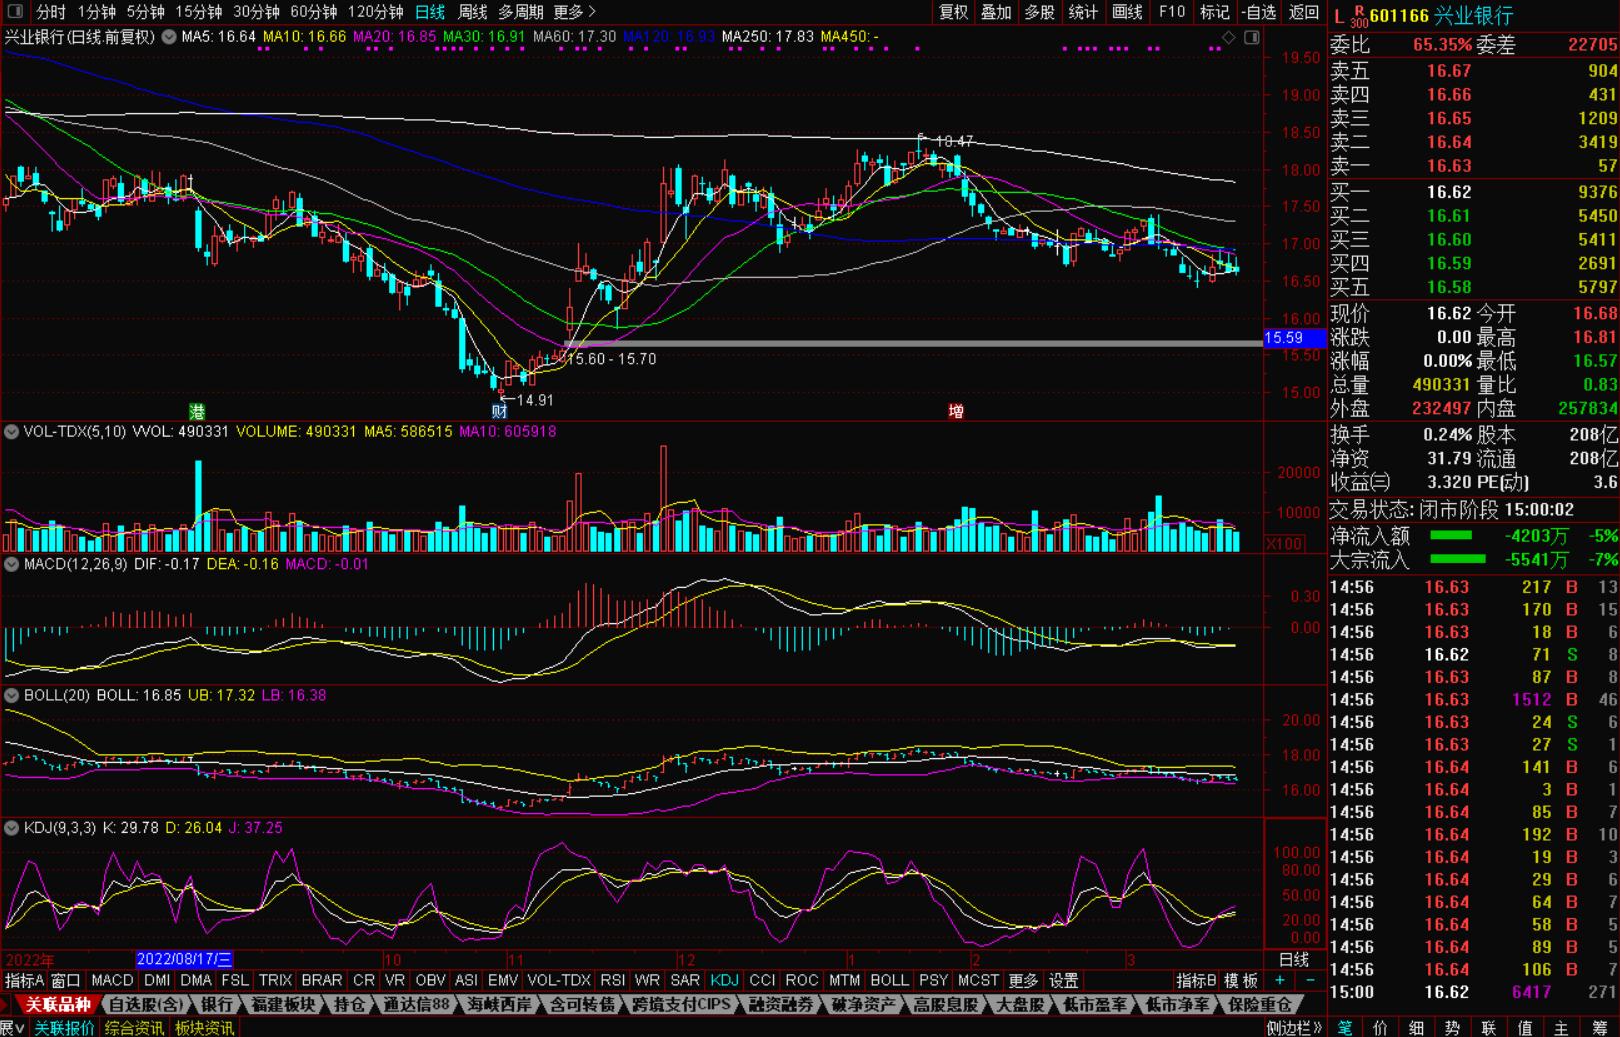Open the 融资融券 sector tab
The image size is (1620, 1037).
coord(781,1005)
